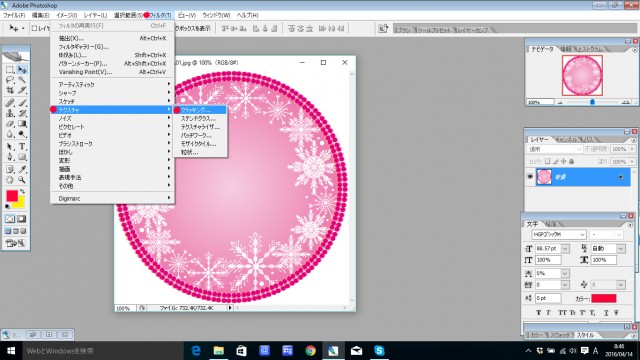The width and height of the screenshot is (640, 360).
Task: Select the Eraser tool
Action: click(10, 124)
